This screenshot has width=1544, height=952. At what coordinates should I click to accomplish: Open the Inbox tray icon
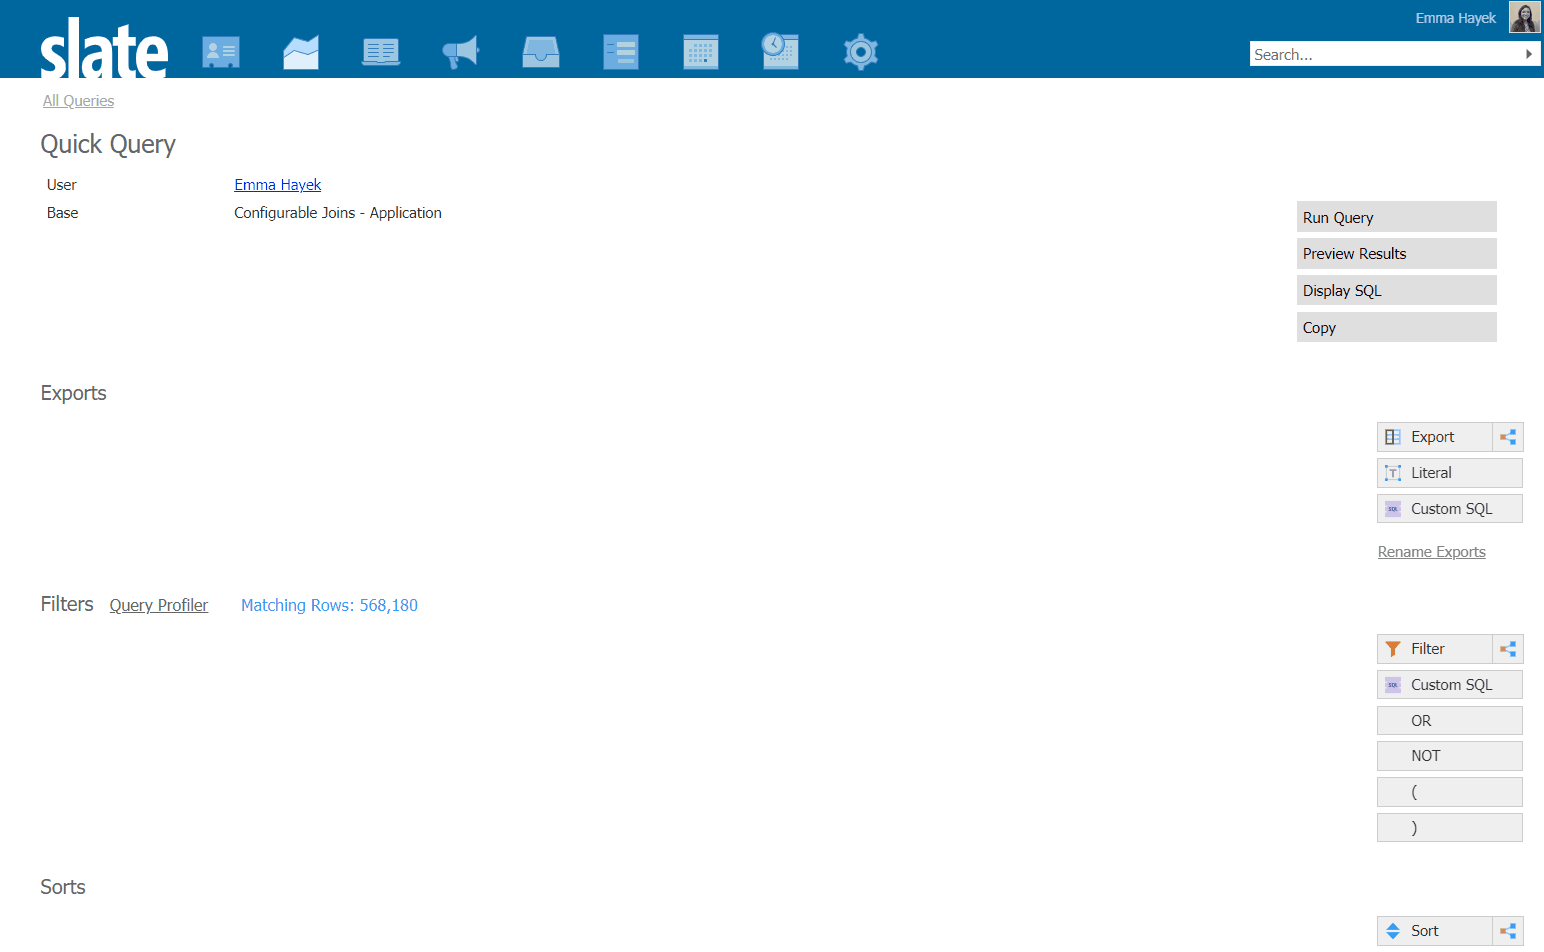(541, 52)
